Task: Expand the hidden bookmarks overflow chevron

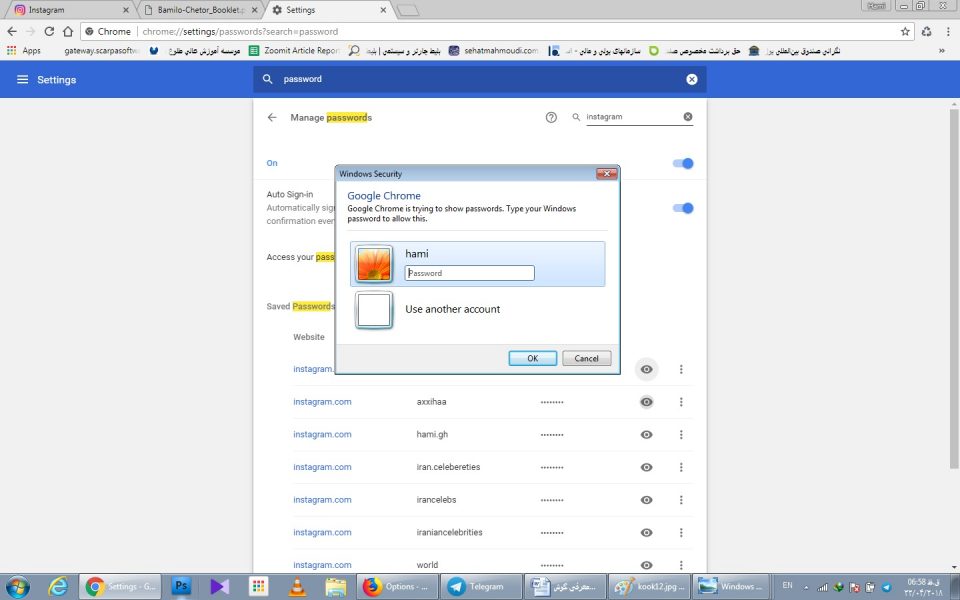Action: pyautogui.click(x=941, y=50)
